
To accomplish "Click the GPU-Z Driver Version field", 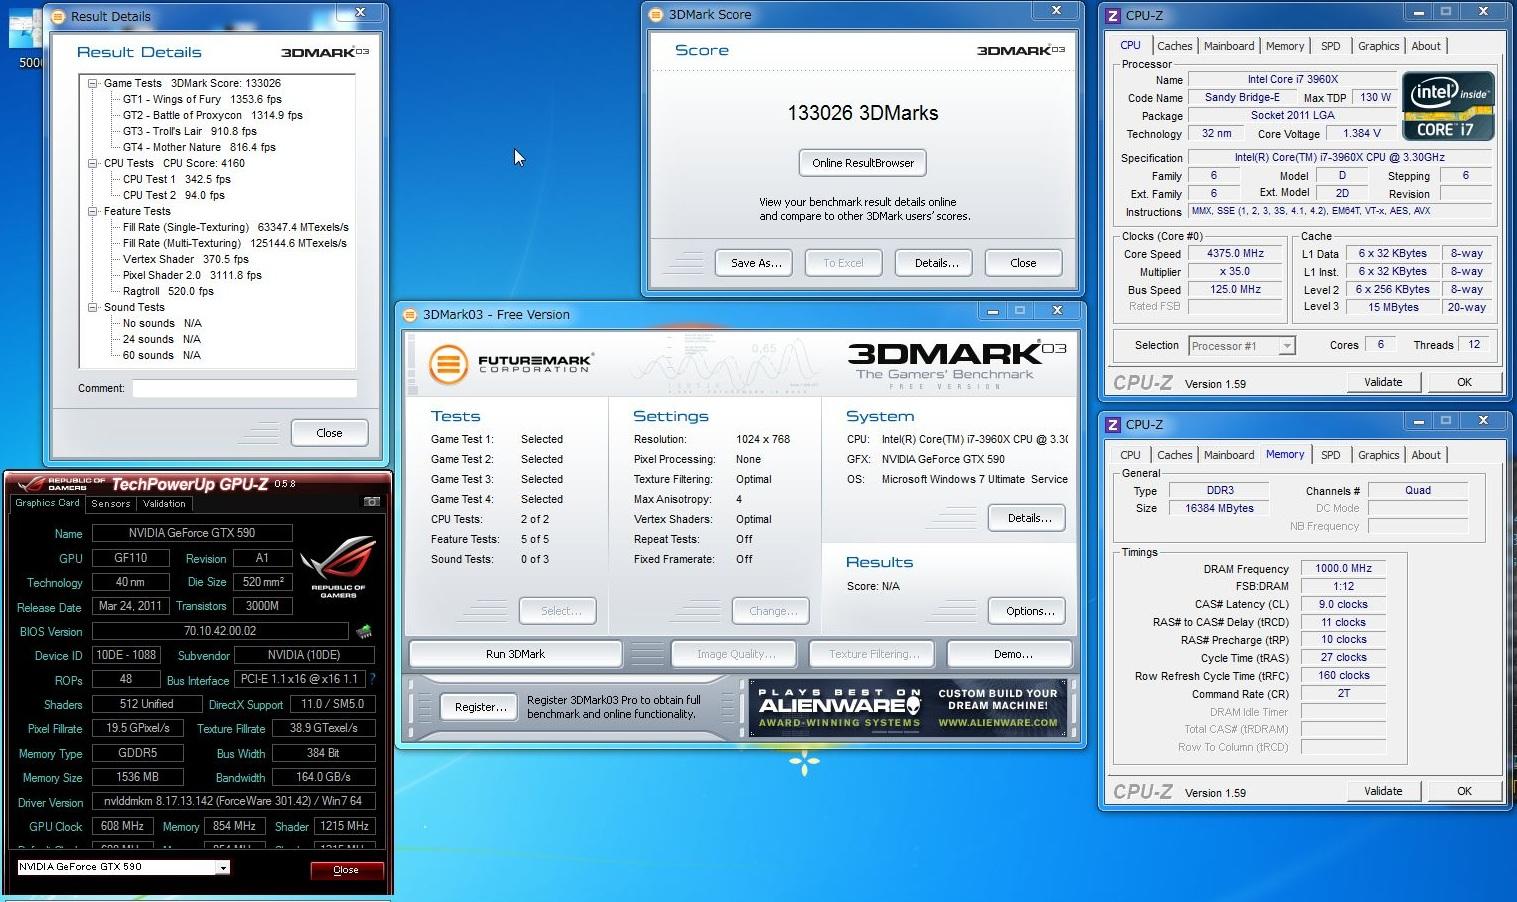I will [x=233, y=801].
